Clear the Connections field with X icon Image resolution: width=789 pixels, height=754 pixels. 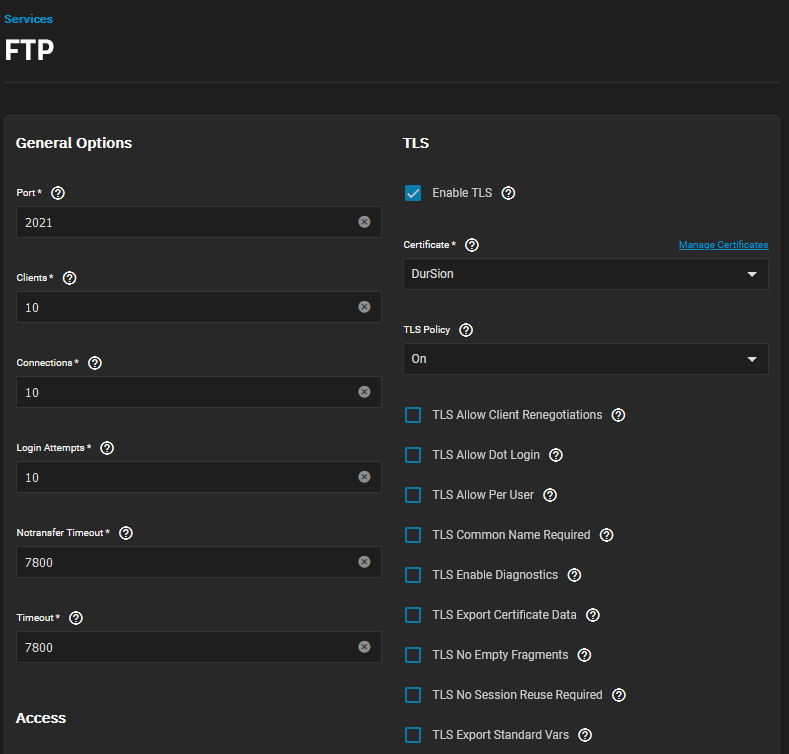[364, 392]
